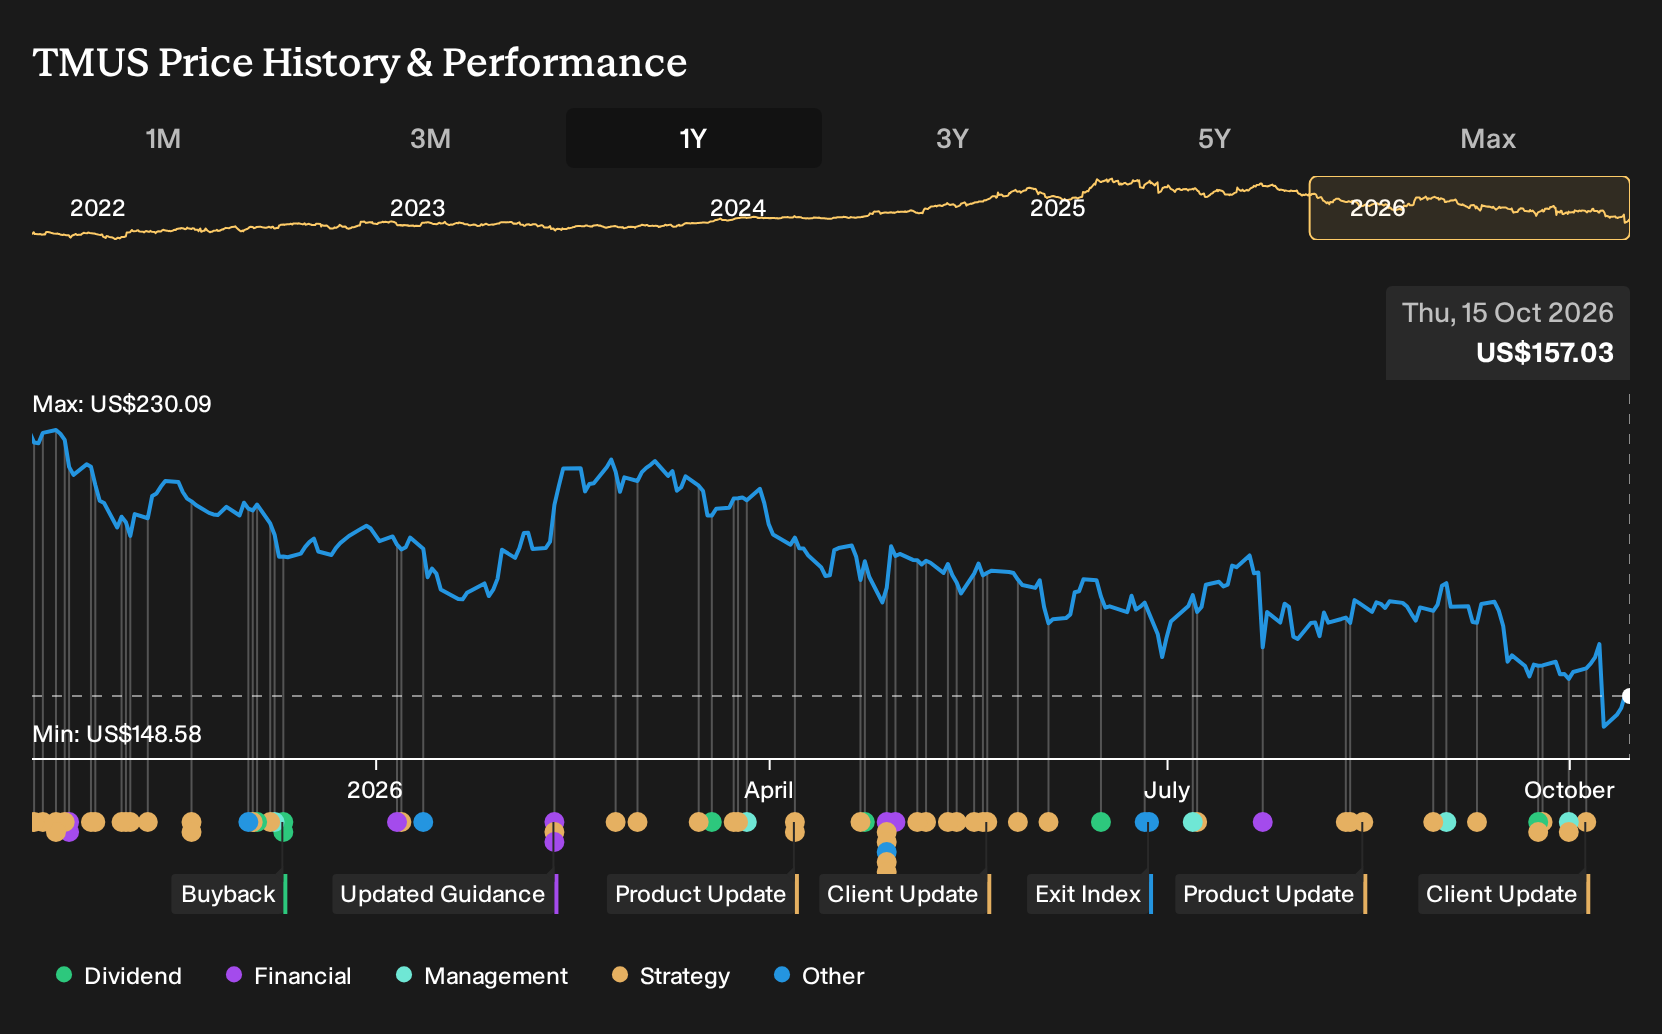Open the Exit Index event label
The image size is (1662, 1034).
1090,894
